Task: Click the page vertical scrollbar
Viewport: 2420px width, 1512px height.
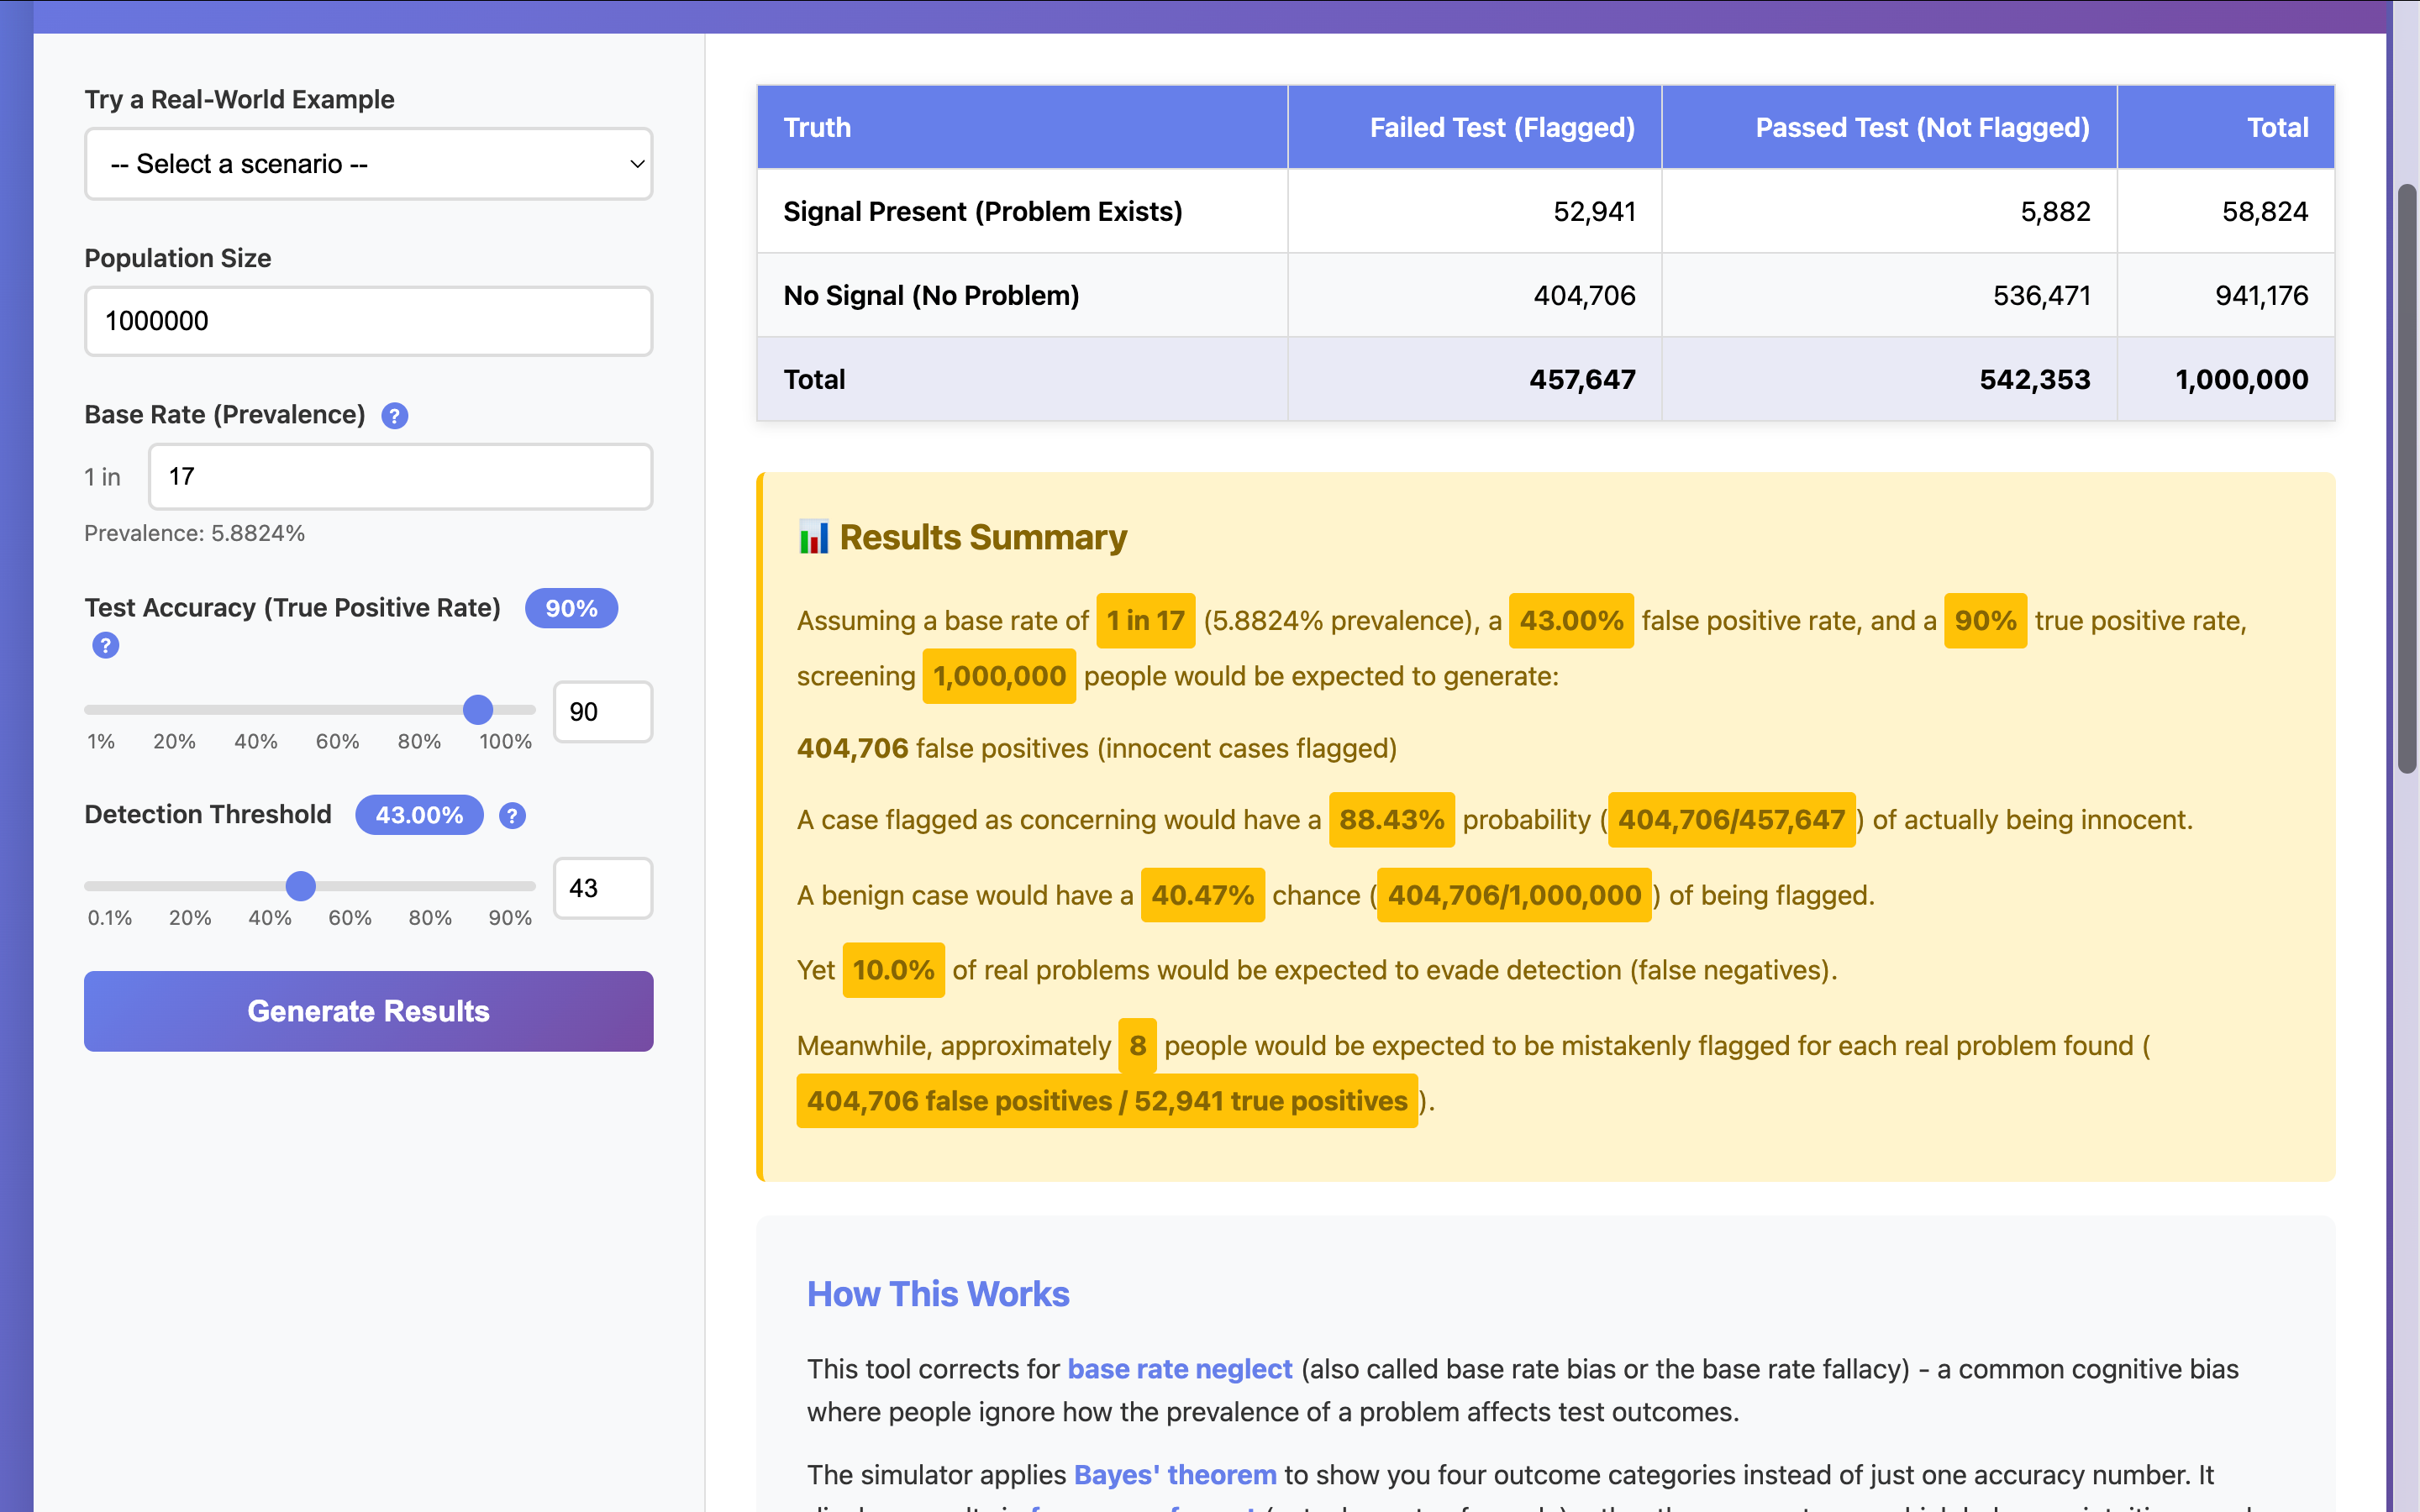Action: pyautogui.click(x=2406, y=480)
